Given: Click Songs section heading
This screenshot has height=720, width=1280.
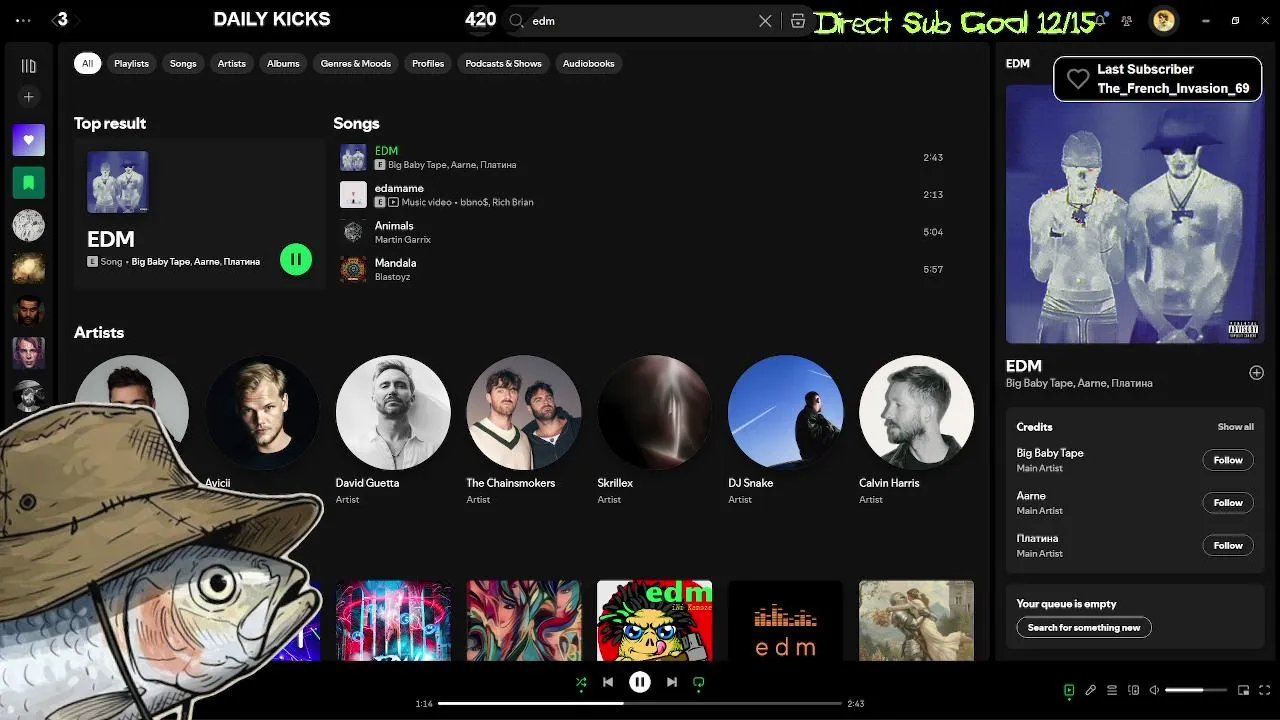Looking at the screenshot, I should (x=356, y=124).
